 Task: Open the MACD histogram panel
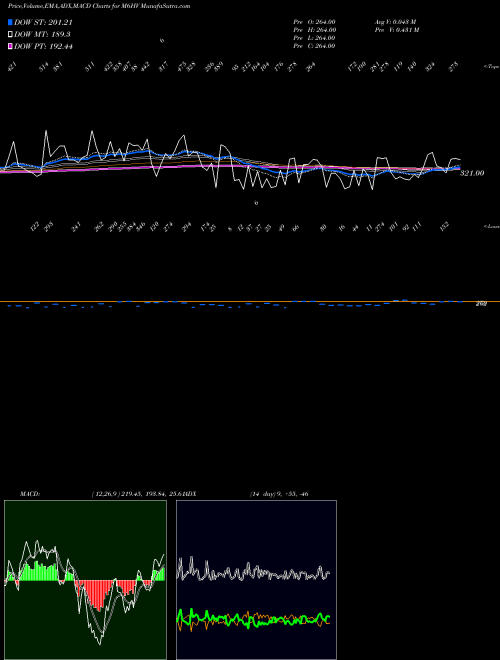85,580
